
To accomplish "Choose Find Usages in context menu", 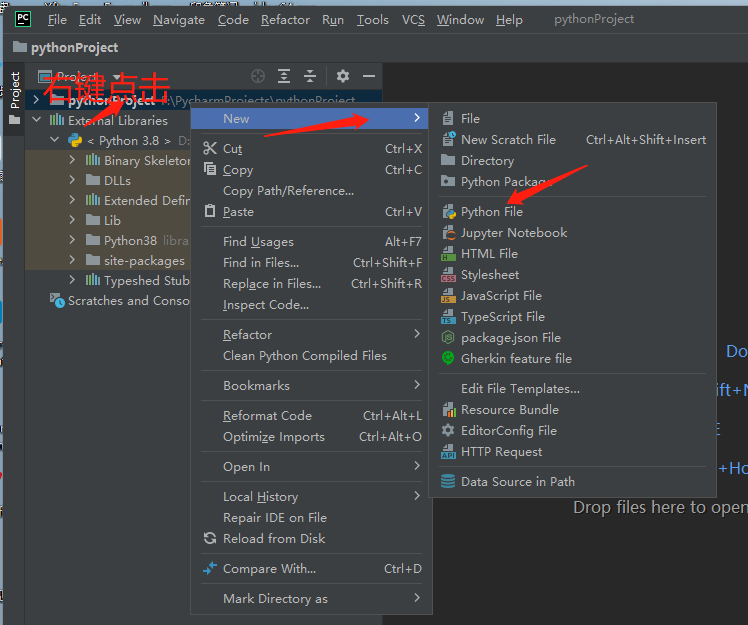I will coord(312,242).
